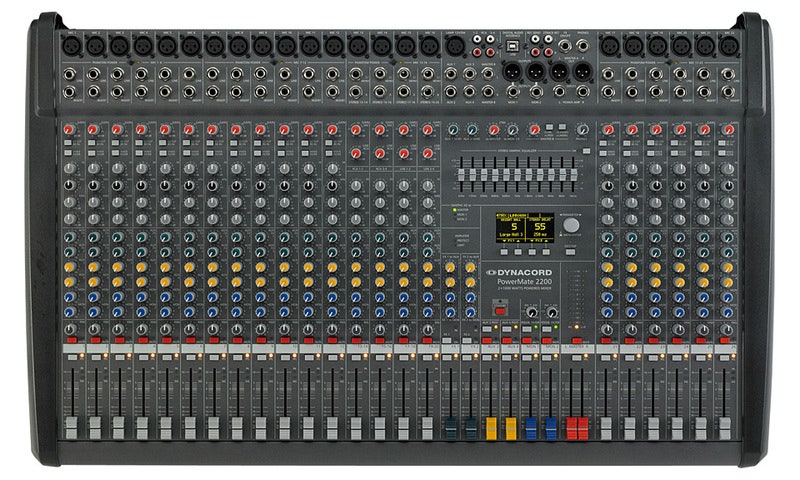This screenshot has height=480, width=800.
Task: Select the first dark teal FX 1 fader
Action: click(450, 426)
